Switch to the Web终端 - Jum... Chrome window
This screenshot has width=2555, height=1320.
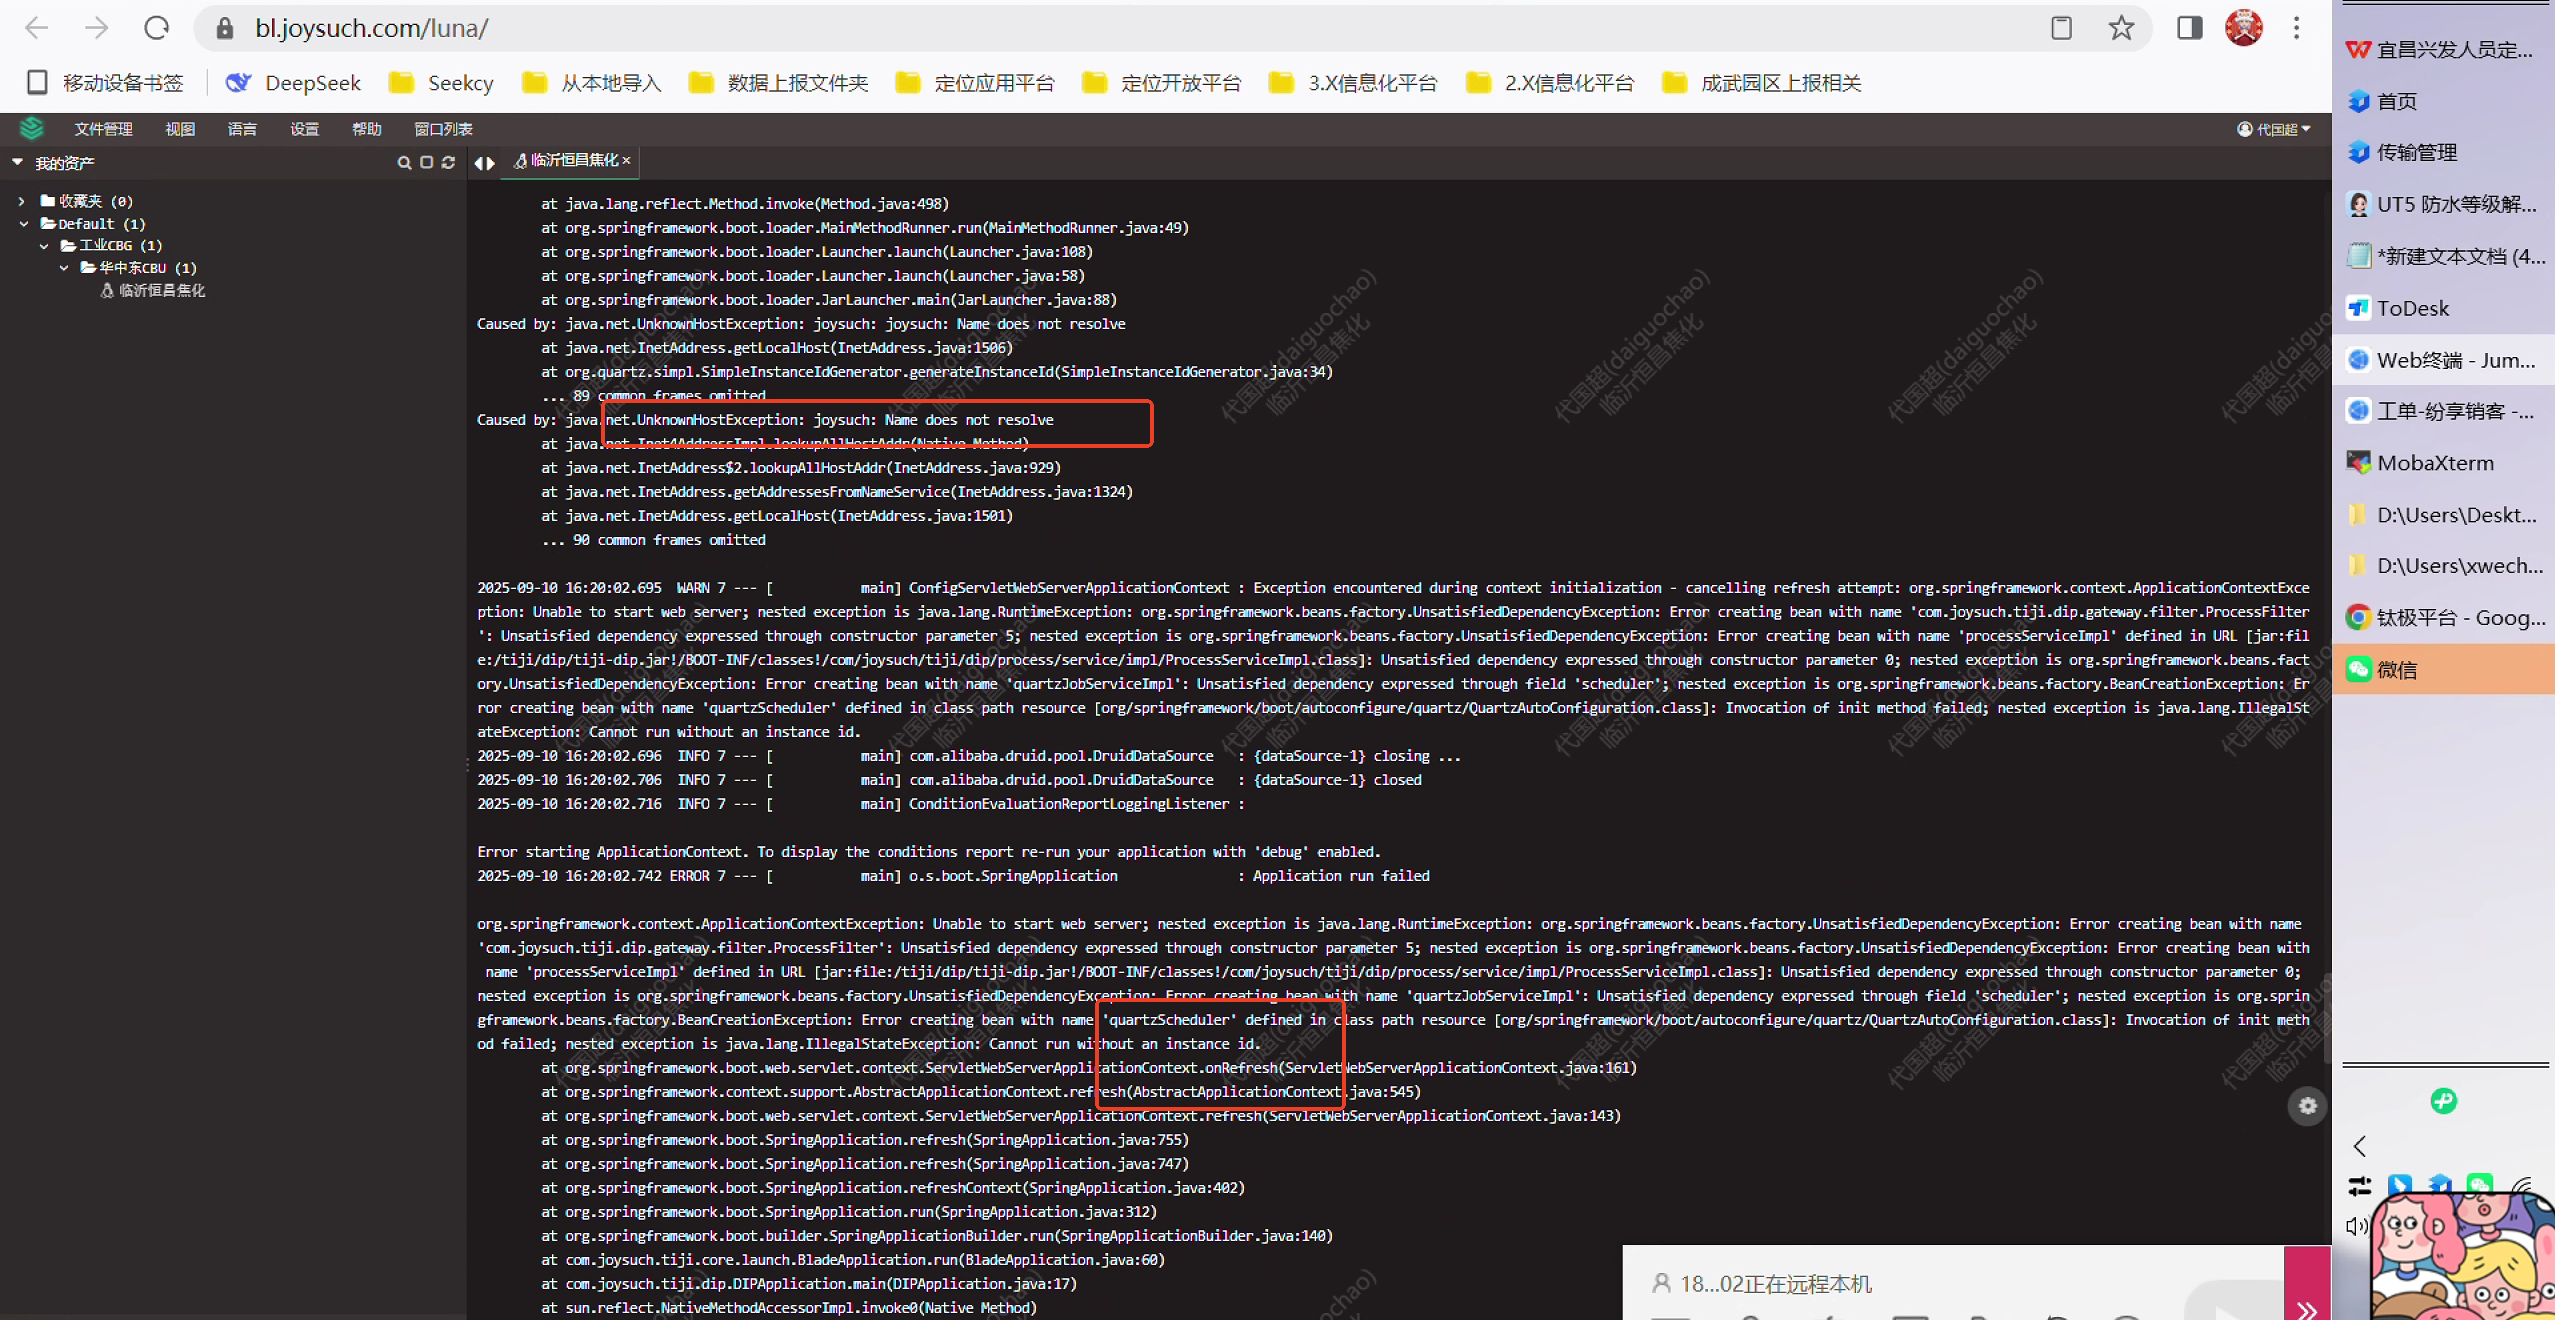click(x=2444, y=360)
